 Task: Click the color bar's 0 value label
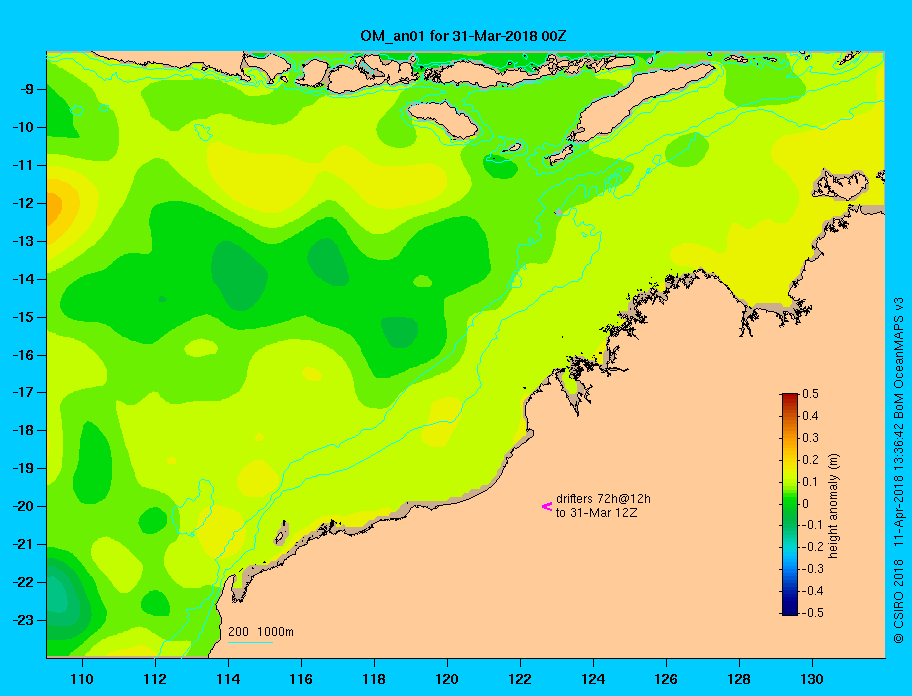click(806, 504)
